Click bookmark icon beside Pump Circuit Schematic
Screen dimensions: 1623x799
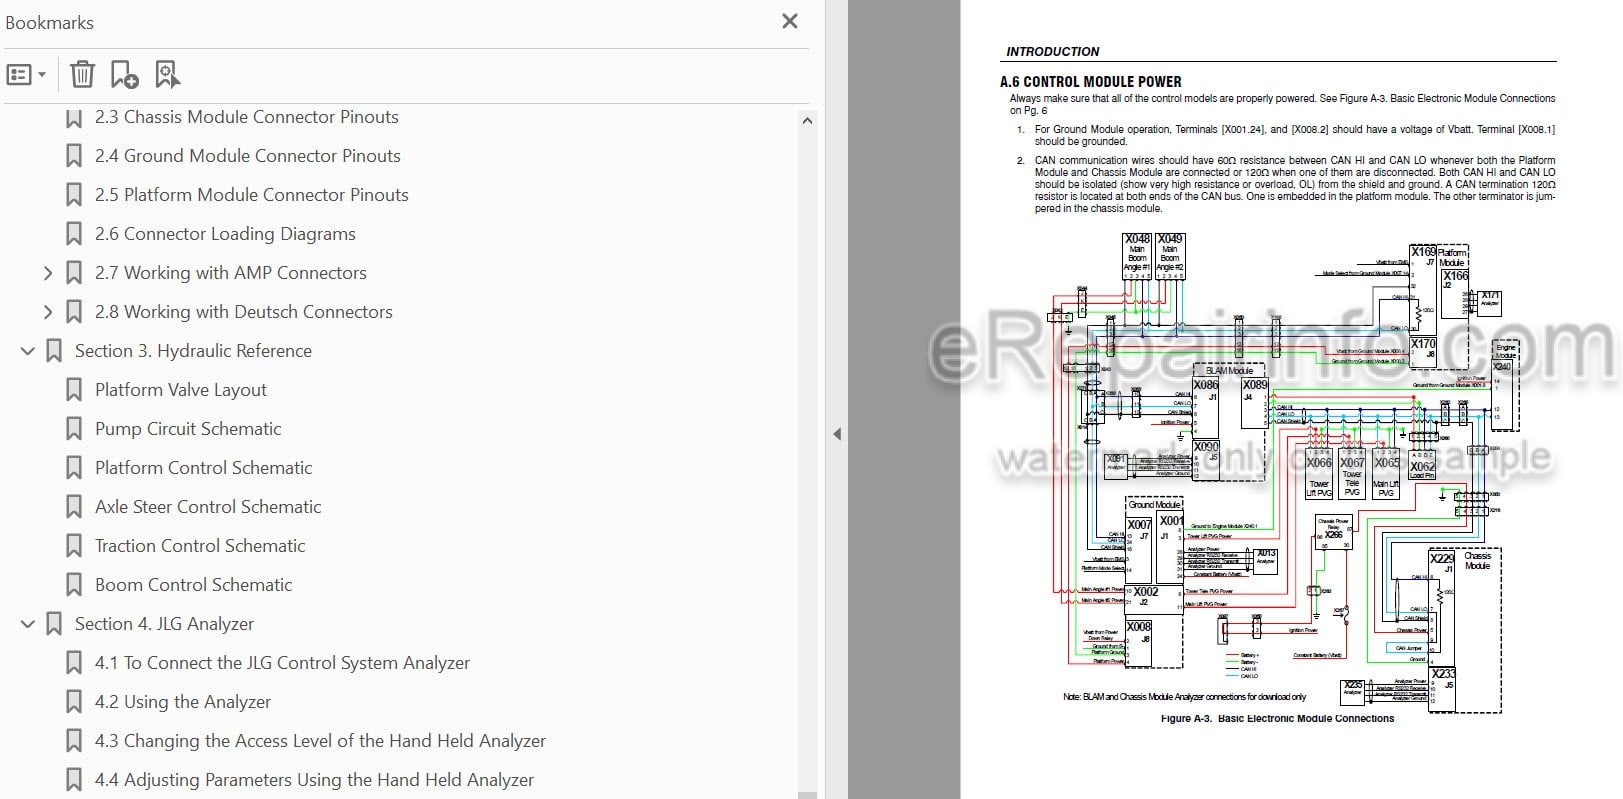pyautogui.click(x=73, y=430)
